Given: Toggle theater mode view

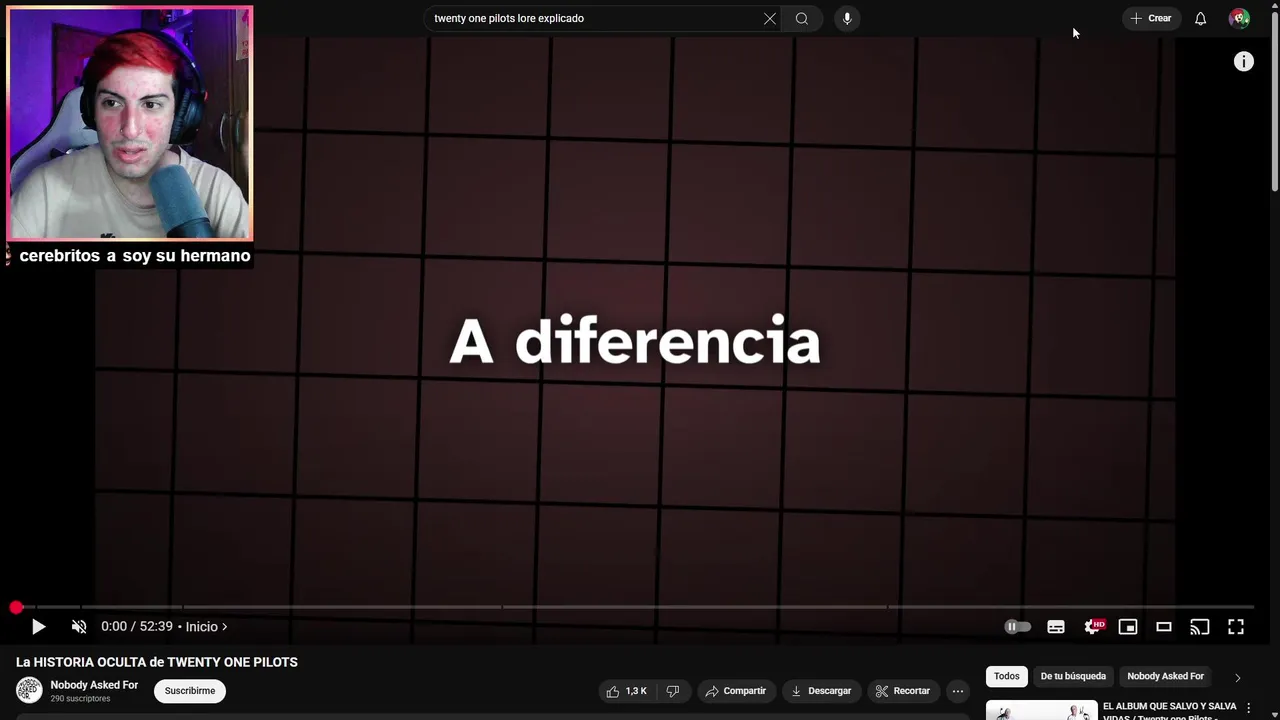Looking at the screenshot, I should [1164, 627].
